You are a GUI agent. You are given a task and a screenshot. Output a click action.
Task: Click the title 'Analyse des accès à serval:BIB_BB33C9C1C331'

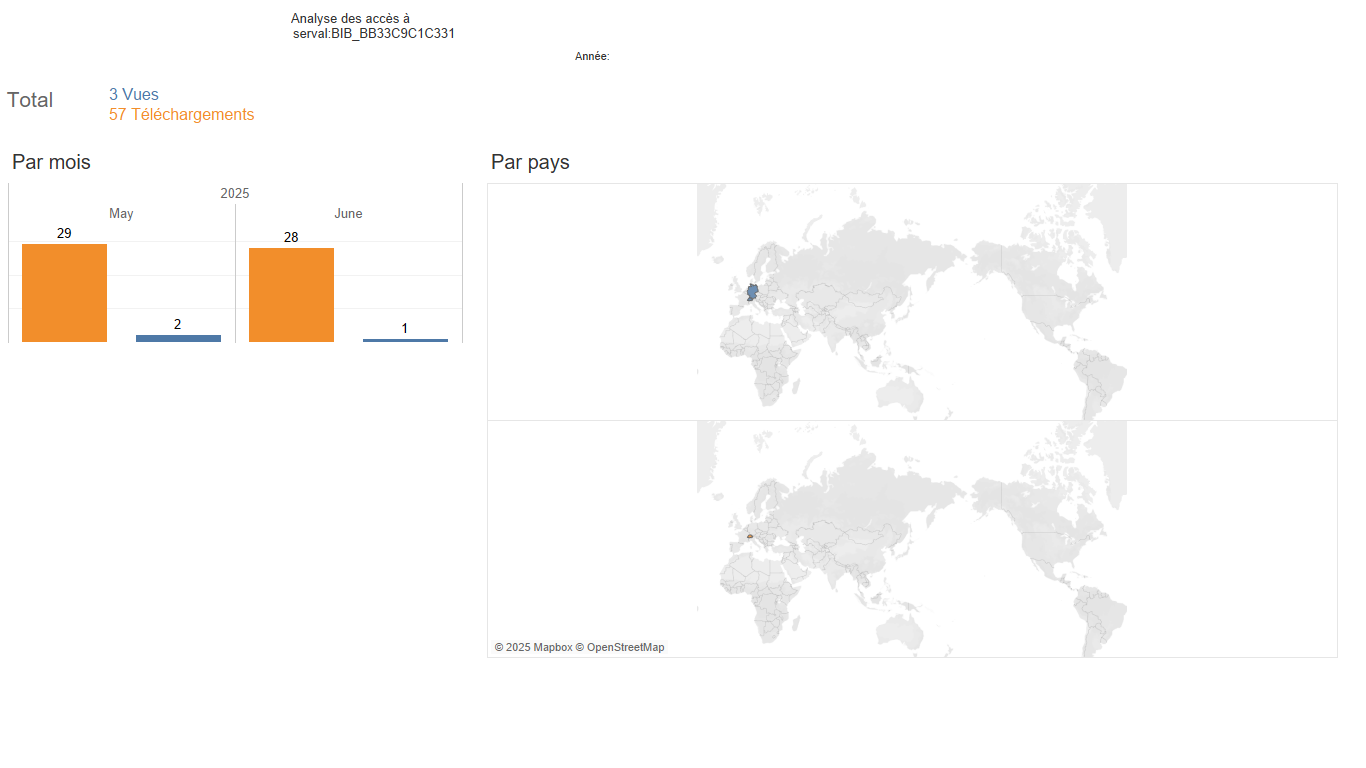(374, 26)
